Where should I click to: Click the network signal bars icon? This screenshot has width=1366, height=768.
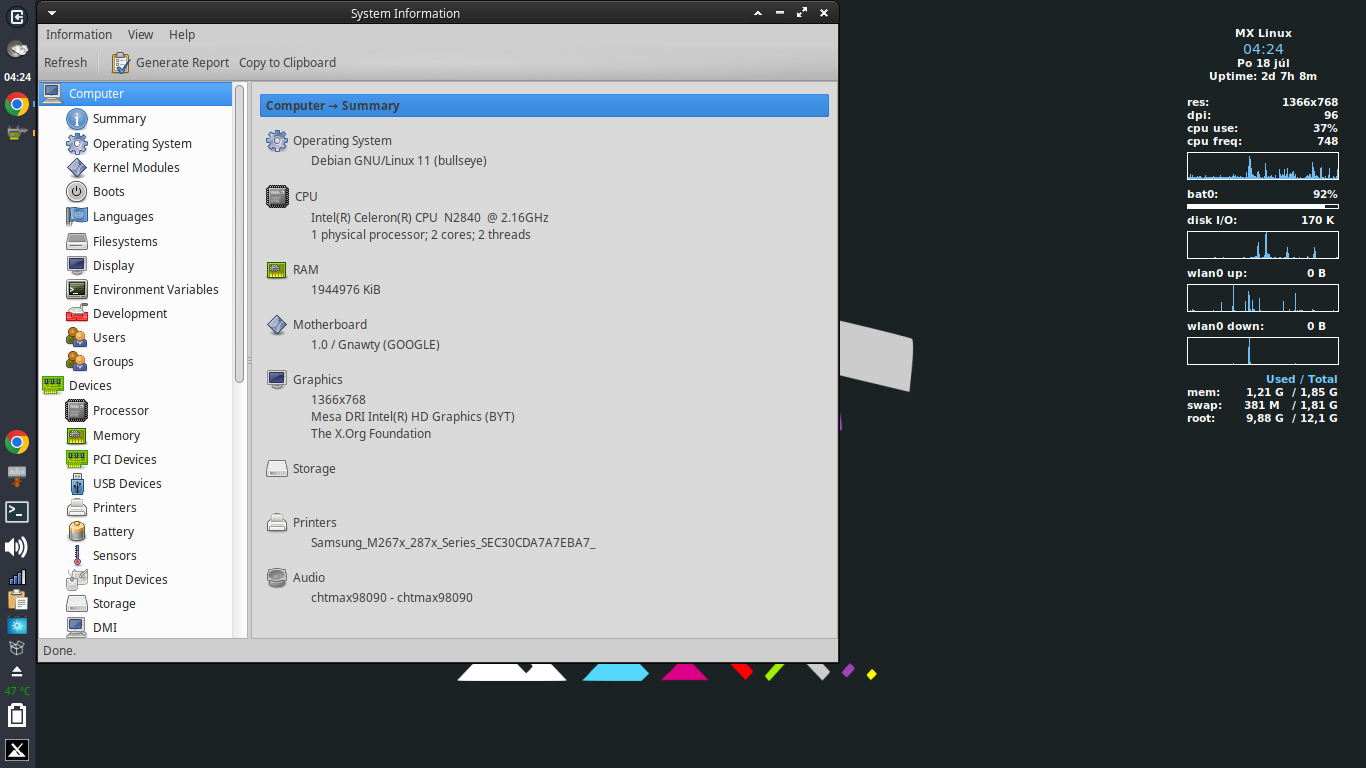click(17, 577)
